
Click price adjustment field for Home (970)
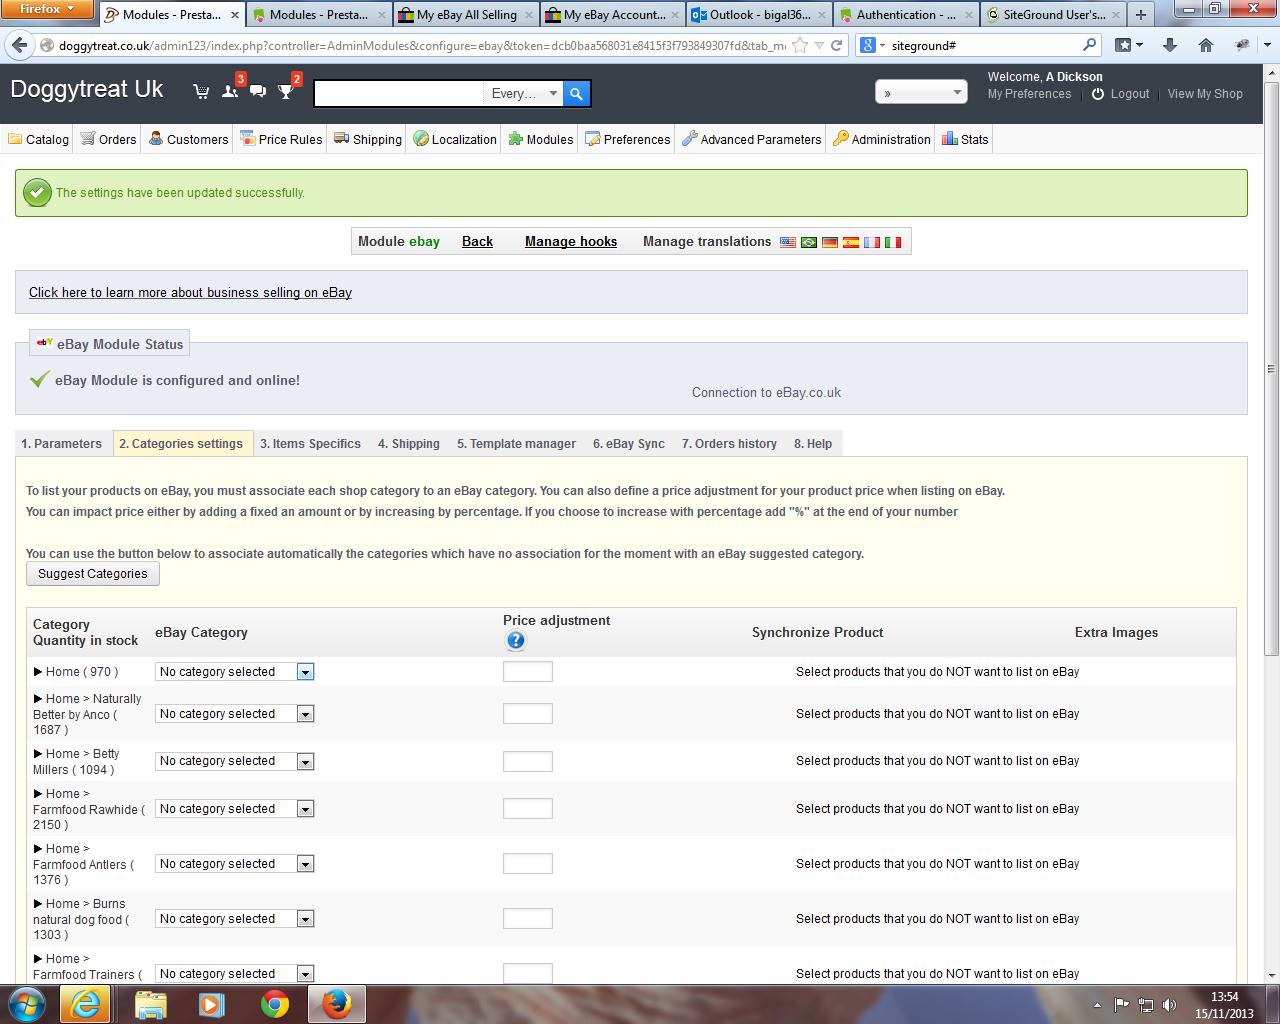[x=528, y=672]
